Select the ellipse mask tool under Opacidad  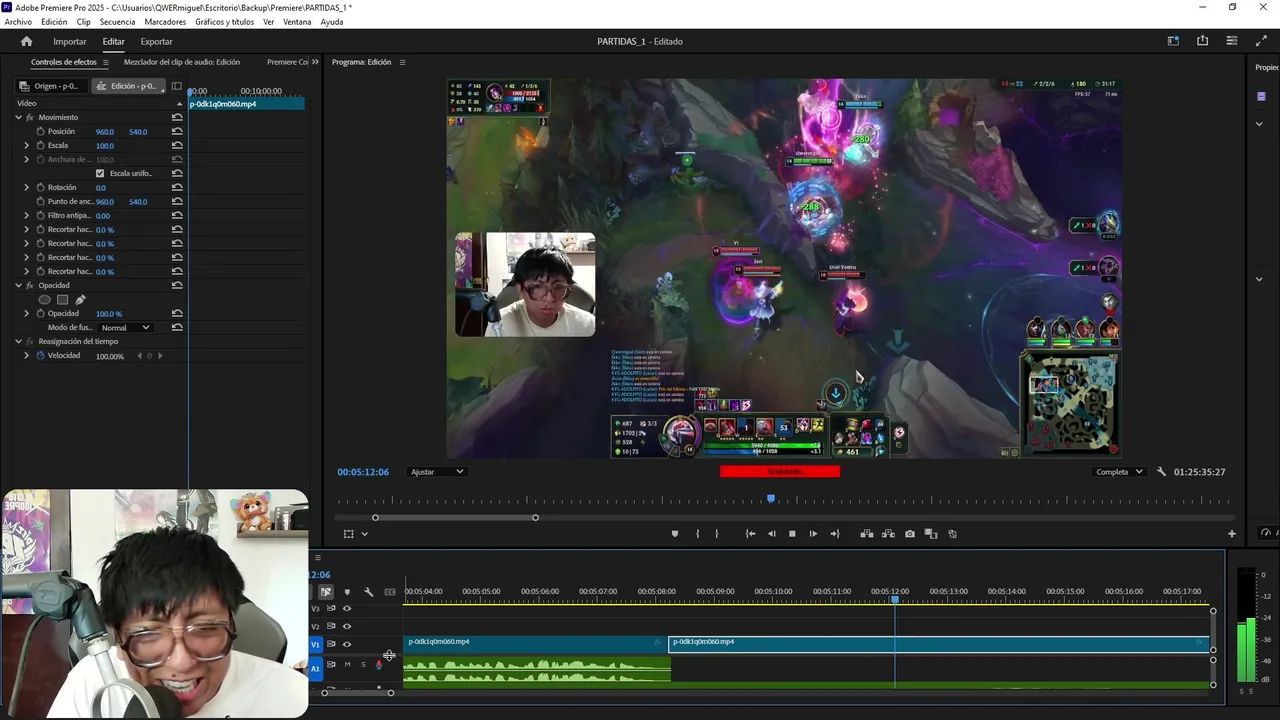coord(44,299)
